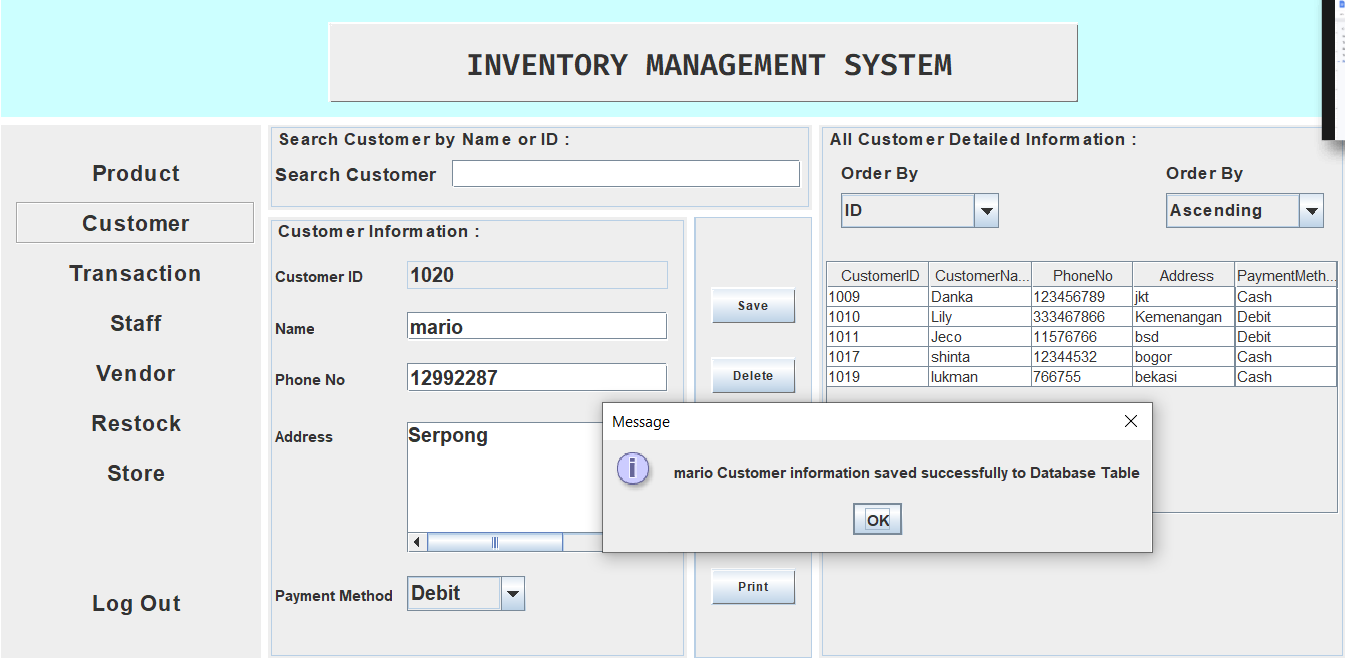Click the Delete button
Viewport: 1345px width, 663px height.
pyautogui.click(x=753, y=376)
